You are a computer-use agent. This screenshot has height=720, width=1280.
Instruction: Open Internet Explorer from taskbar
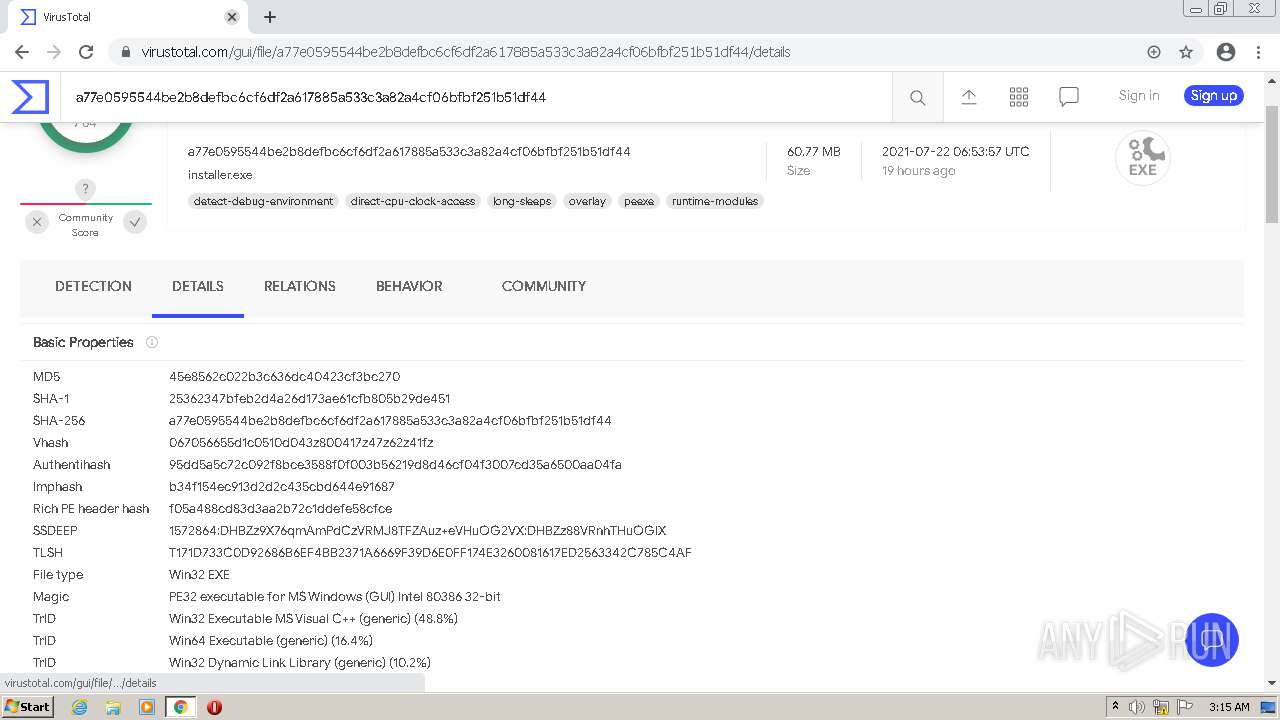(80, 707)
